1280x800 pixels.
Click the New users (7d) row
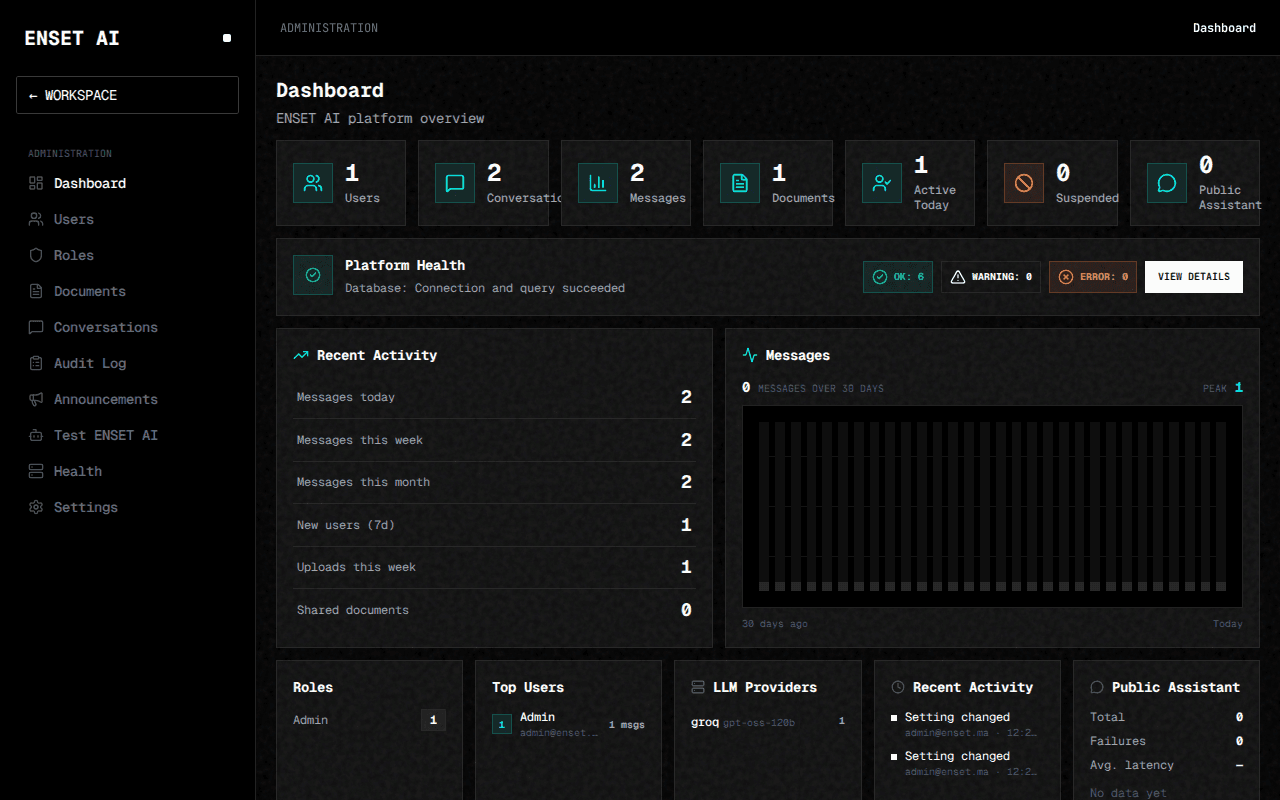pyautogui.click(x=494, y=525)
